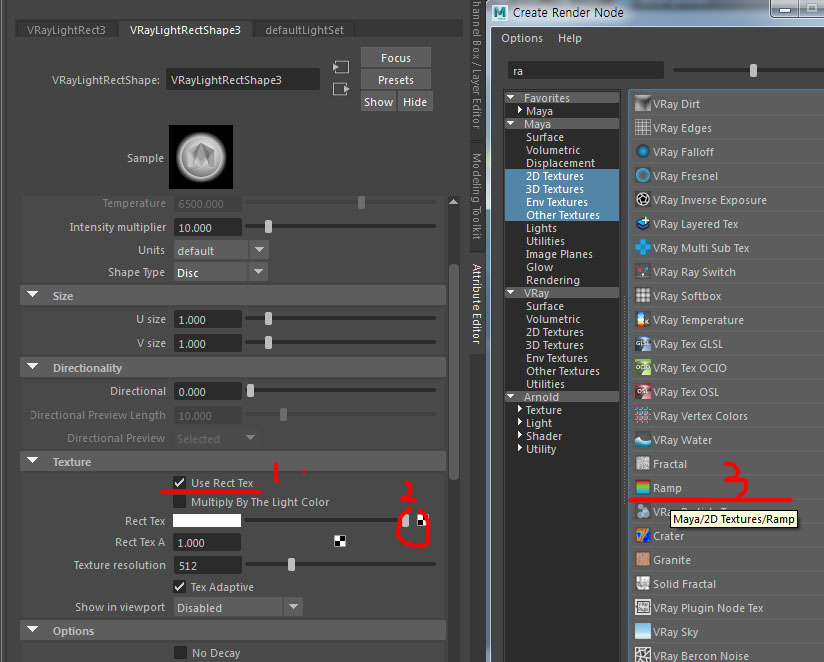Pick the VRay Tex OSL icon
The image size is (824, 662).
pyautogui.click(x=642, y=391)
